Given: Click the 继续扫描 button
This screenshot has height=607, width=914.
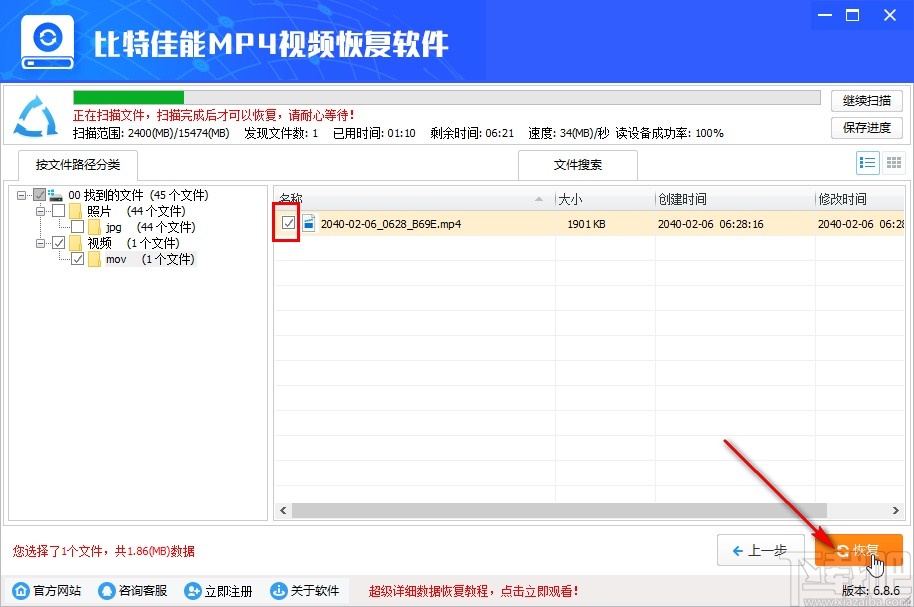Looking at the screenshot, I should [x=867, y=101].
